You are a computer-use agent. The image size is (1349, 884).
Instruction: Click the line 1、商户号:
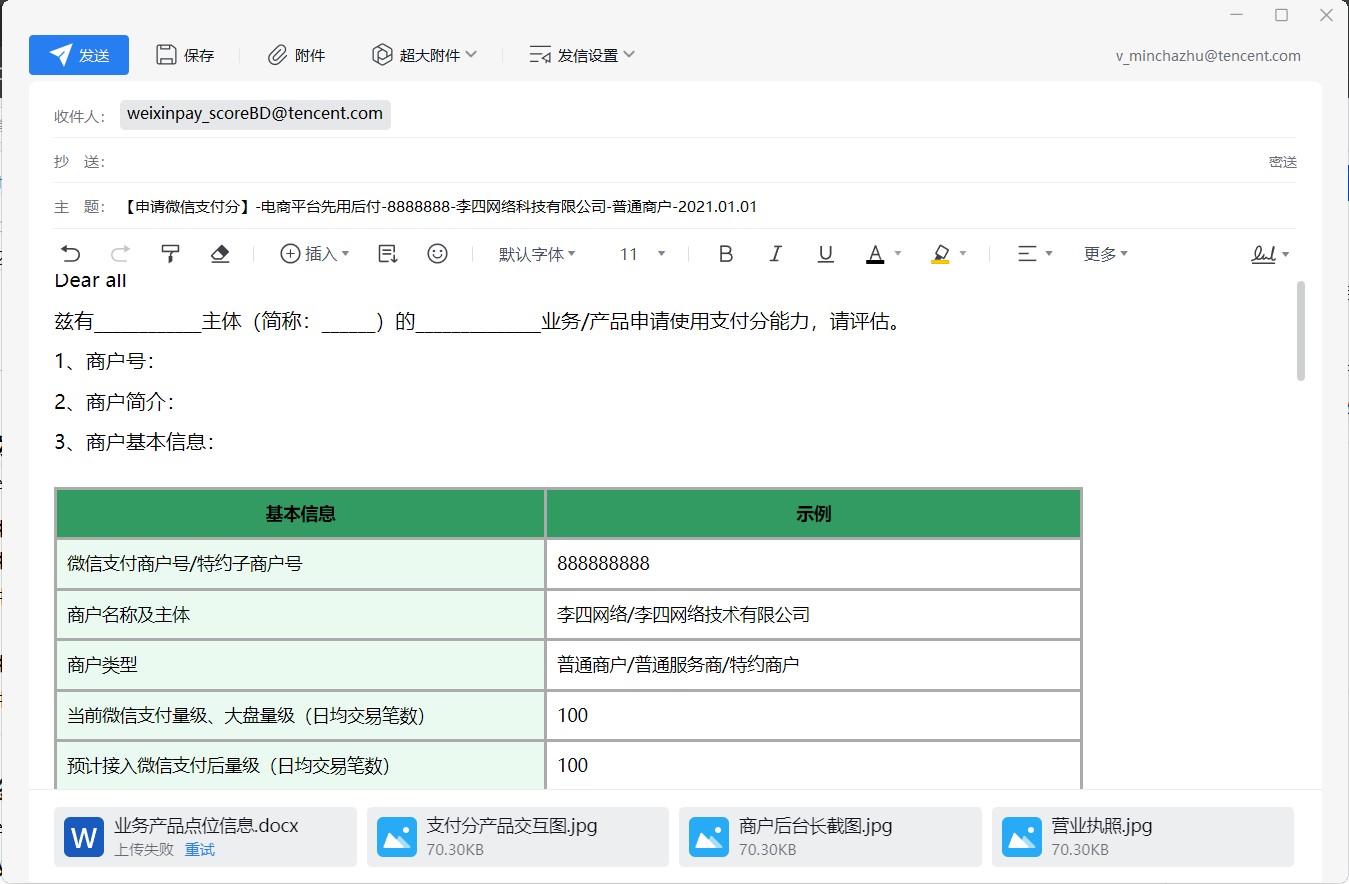pyautogui.click(x=105, y=361)
